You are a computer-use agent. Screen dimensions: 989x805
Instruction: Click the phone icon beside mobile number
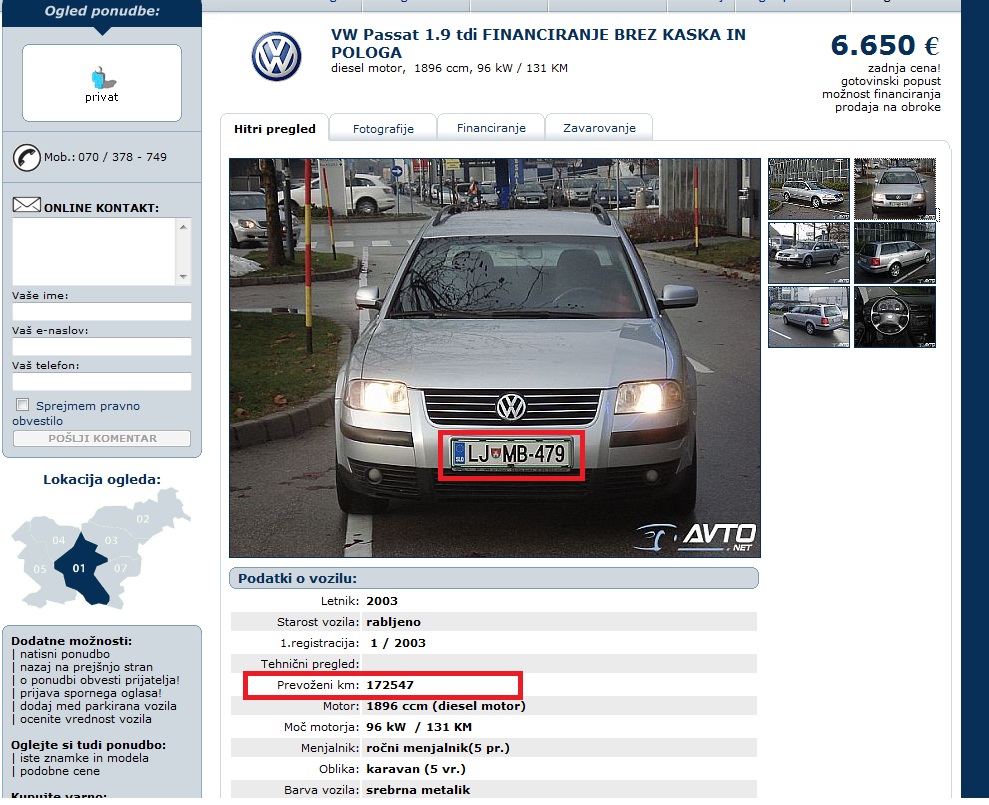point(26,157)
